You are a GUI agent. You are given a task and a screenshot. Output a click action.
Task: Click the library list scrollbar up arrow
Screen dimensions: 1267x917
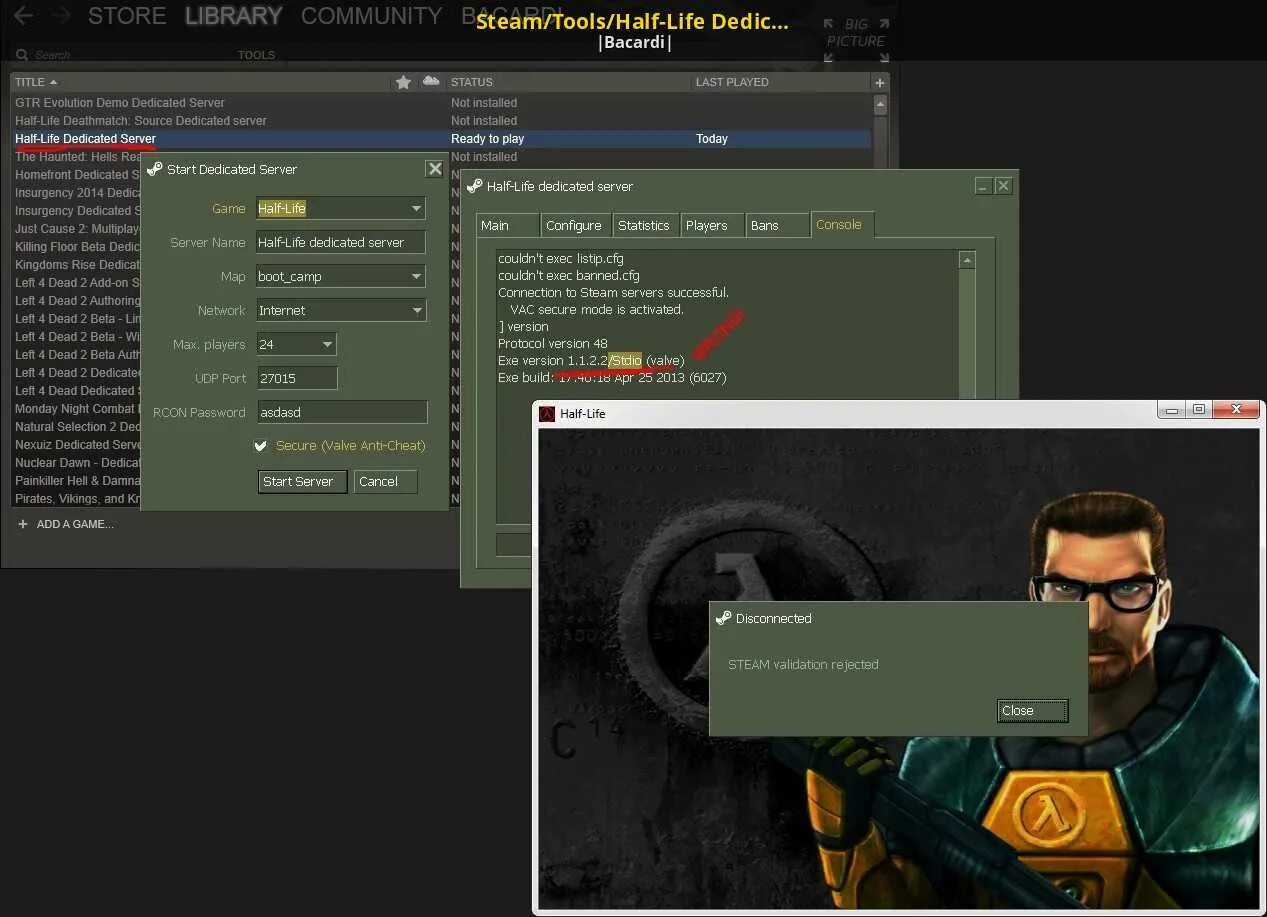pos(880,103)
